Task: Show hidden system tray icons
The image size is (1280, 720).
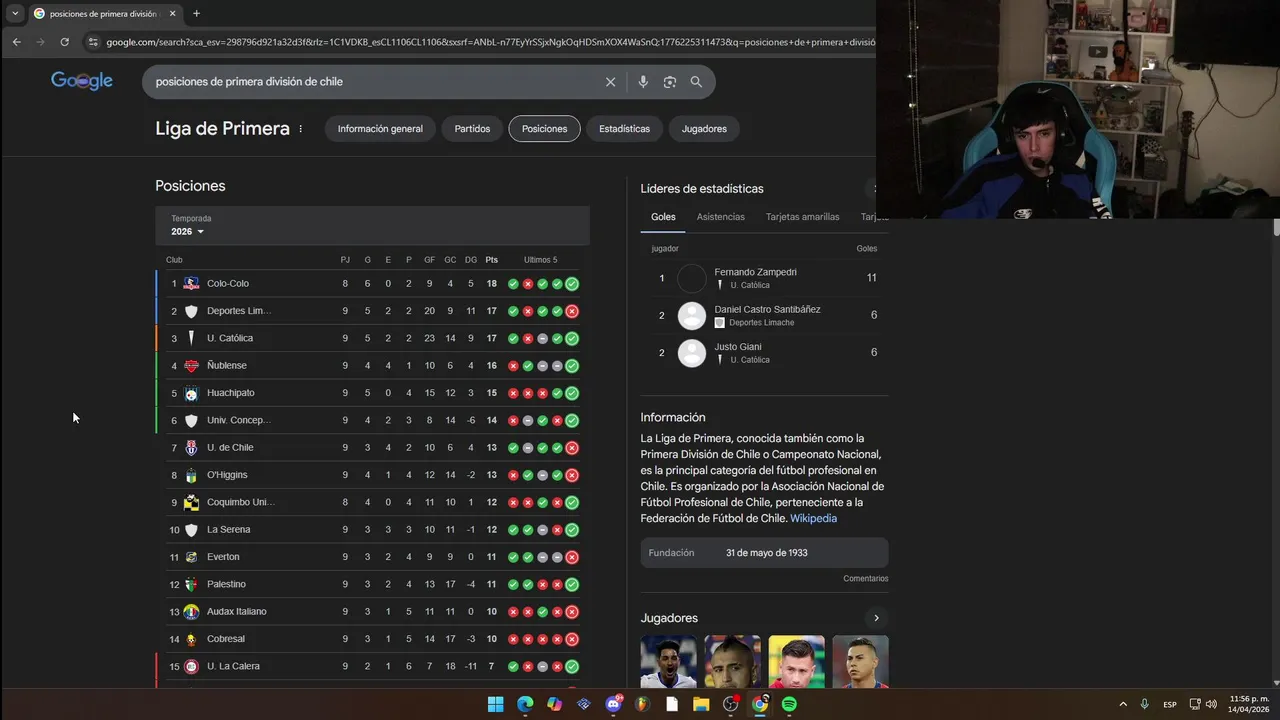Action: coord(1123,704)
